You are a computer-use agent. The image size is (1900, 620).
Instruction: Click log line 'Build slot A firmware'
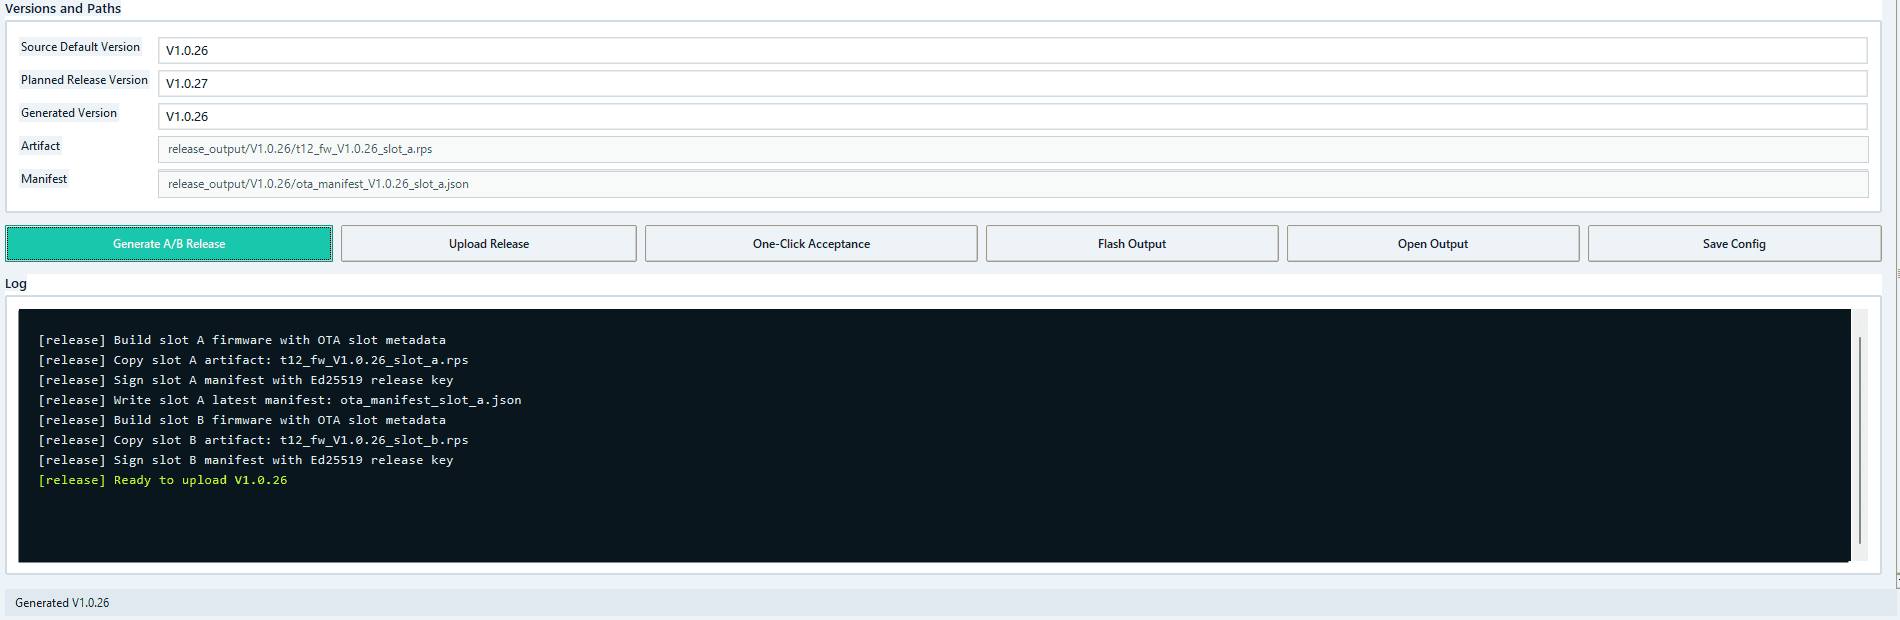pos(242,340)
